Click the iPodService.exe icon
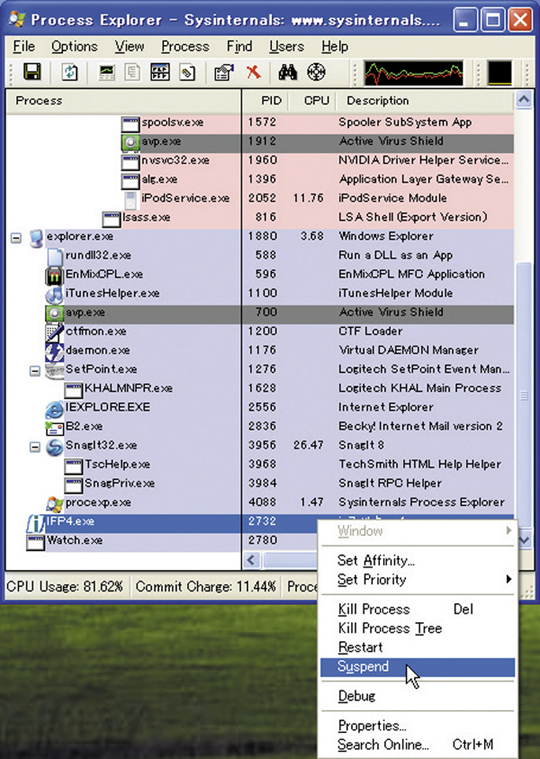The height and width of the screenshot is (759, 540). [x=131, y=198]
